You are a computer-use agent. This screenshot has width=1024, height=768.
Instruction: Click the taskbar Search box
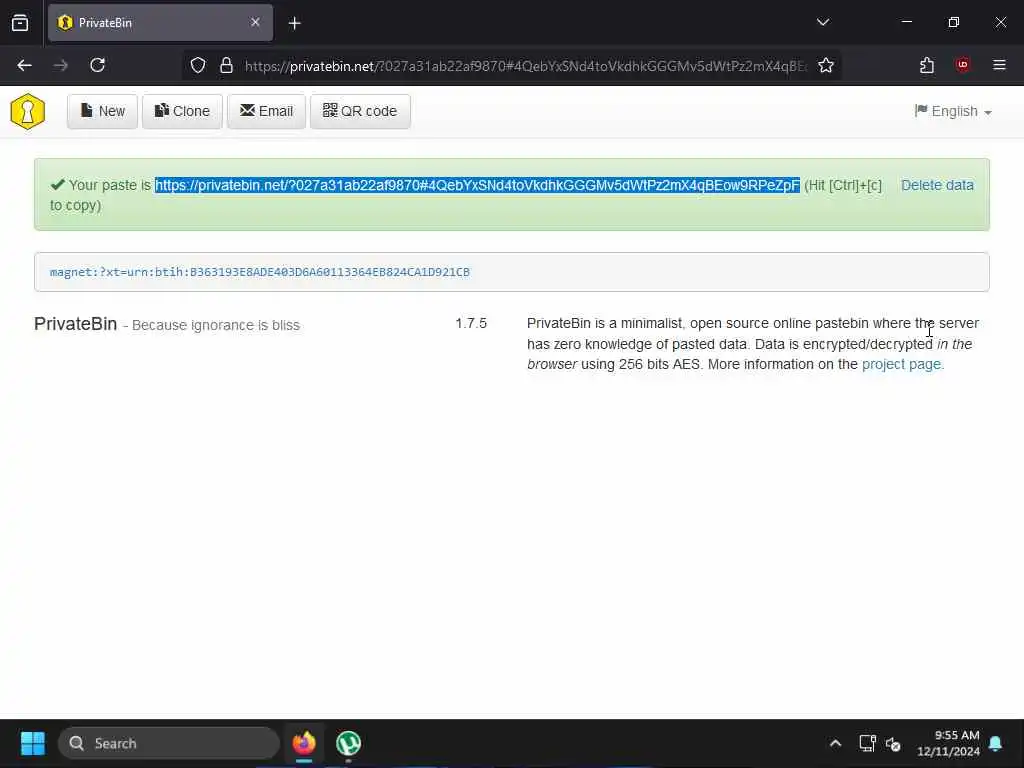pos(169,743)
